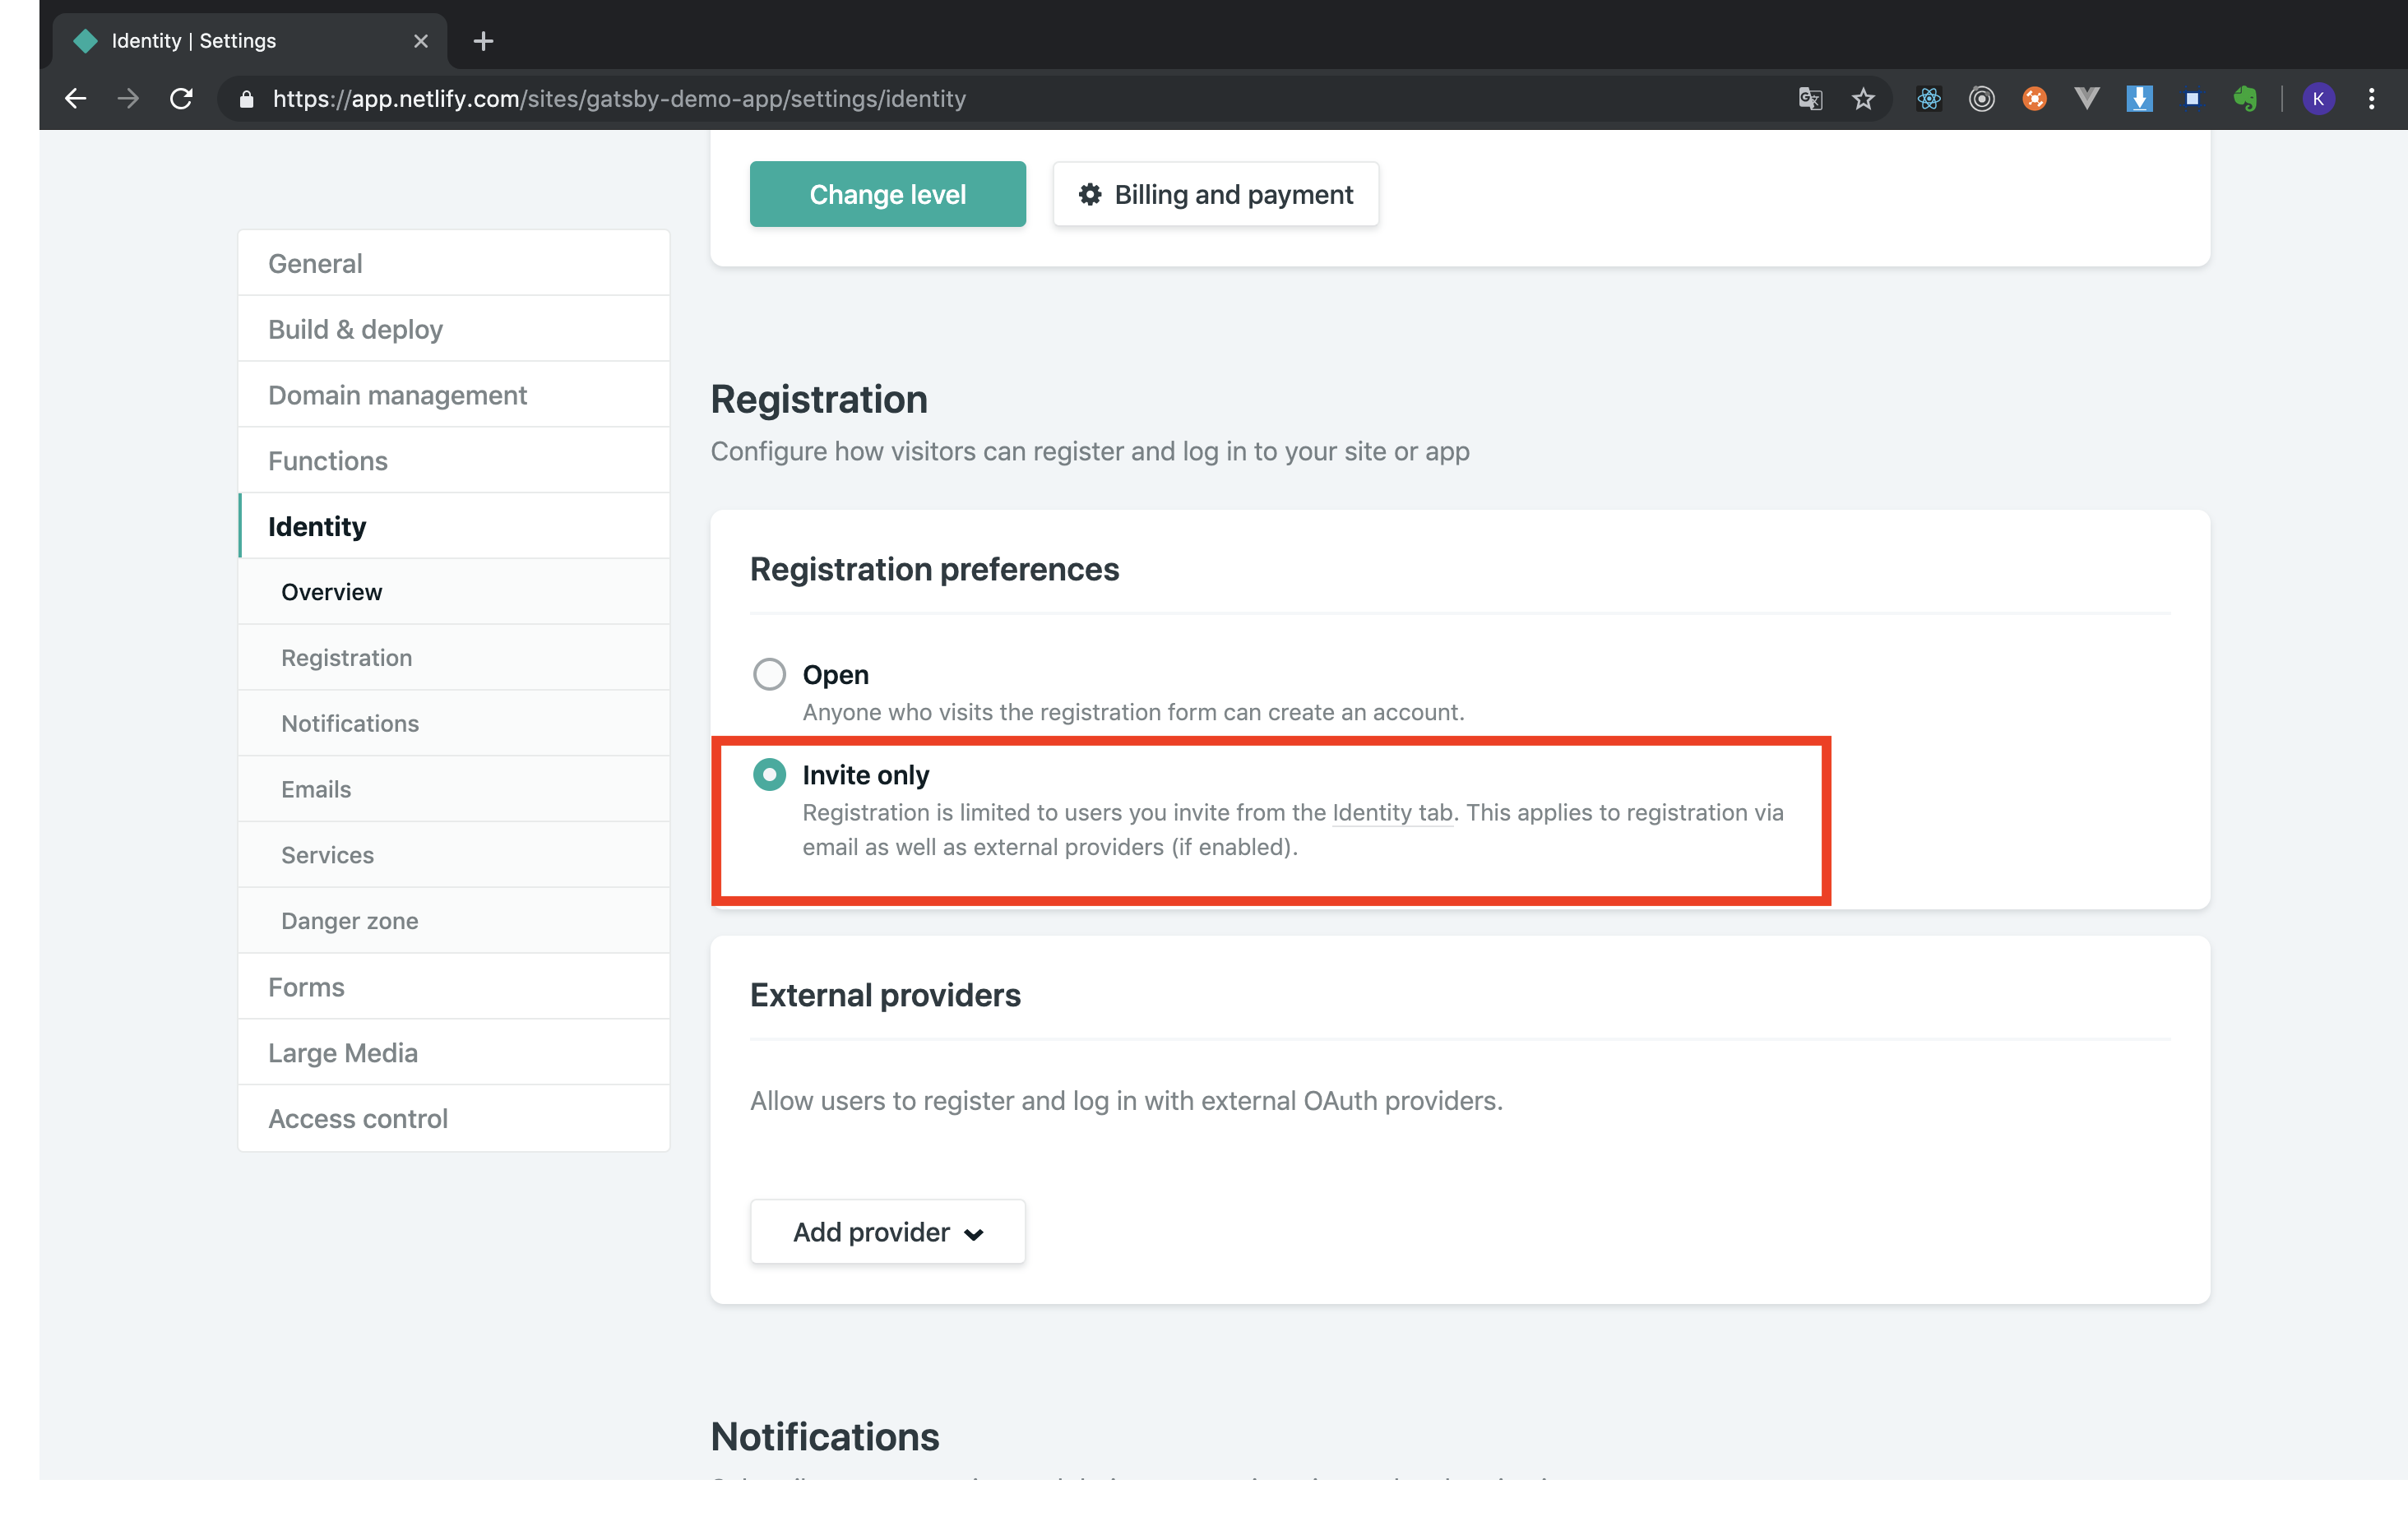This screenshot has height=1526, width=2408.
Task: Select the Open registration radio button
Action: [769, 674]
